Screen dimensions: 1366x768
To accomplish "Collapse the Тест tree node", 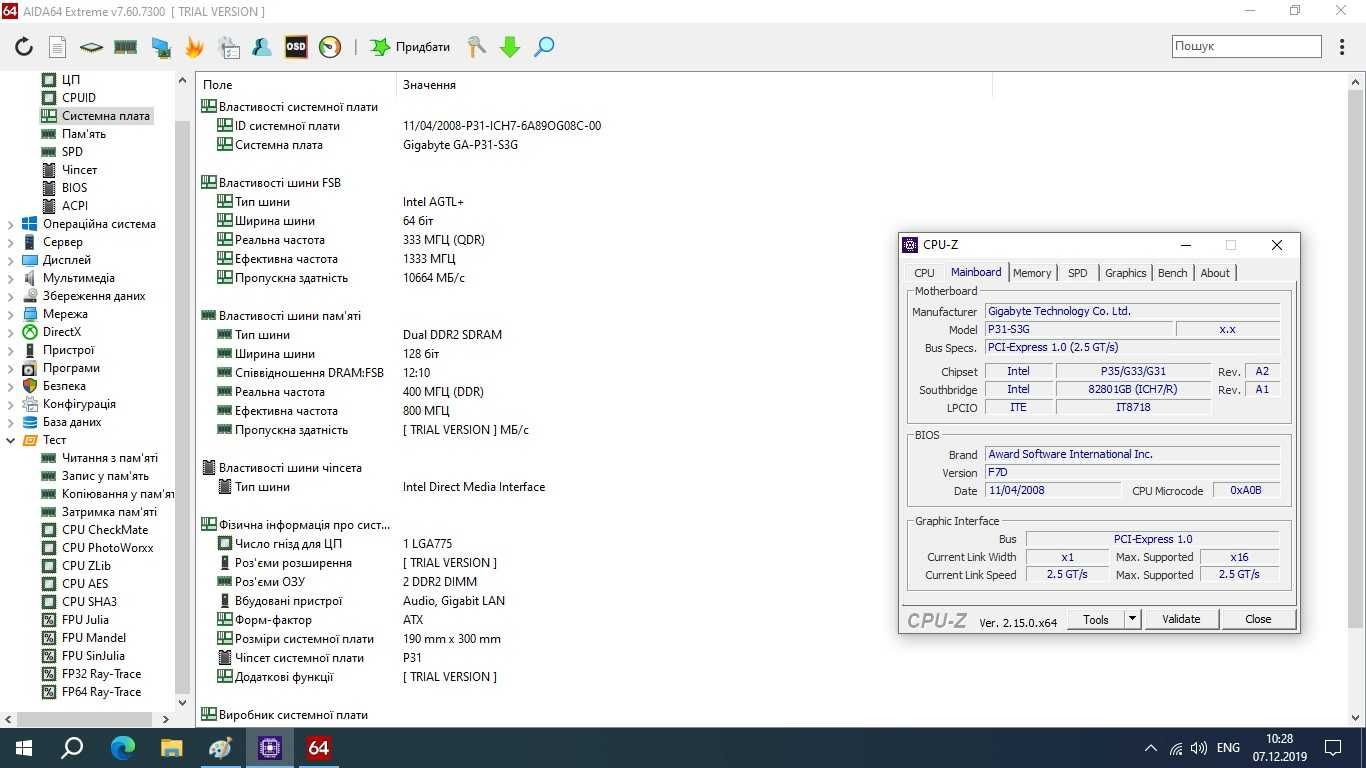I will (x=11, y=440).
